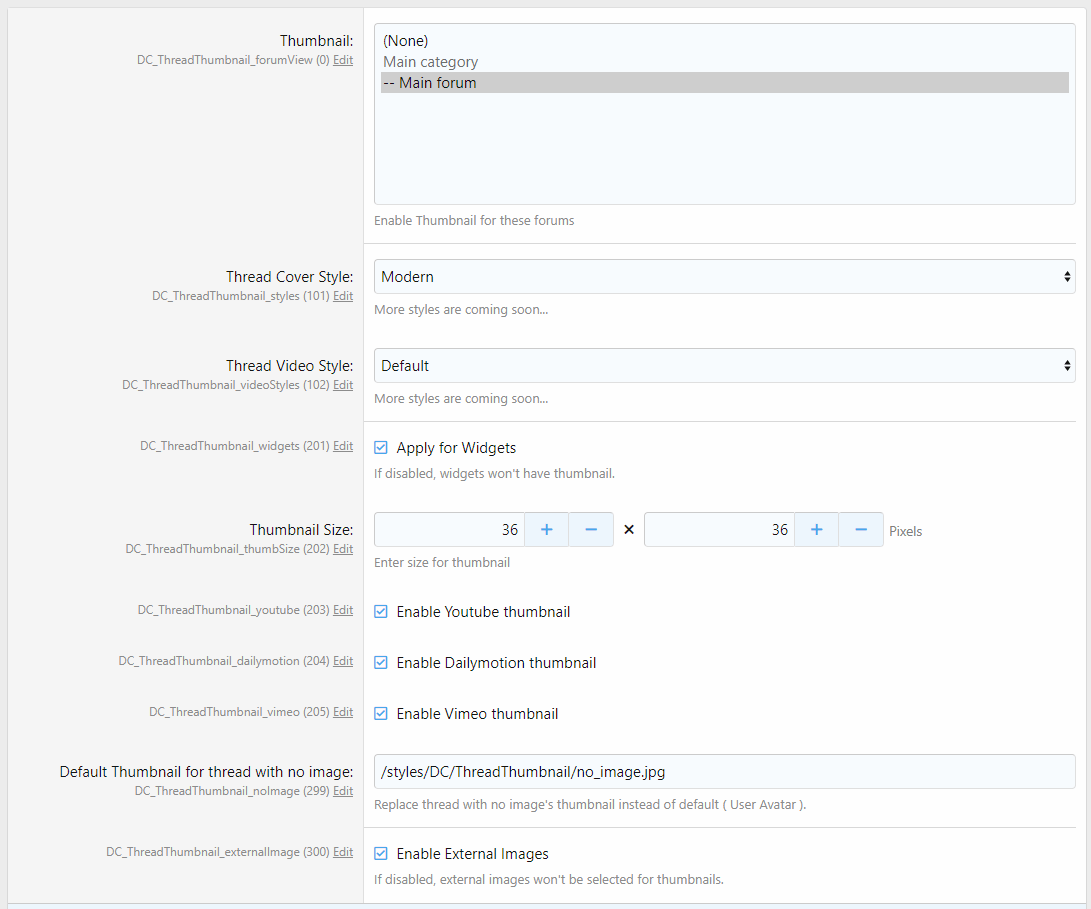Open Thread Cover Style dropdown

724,277
